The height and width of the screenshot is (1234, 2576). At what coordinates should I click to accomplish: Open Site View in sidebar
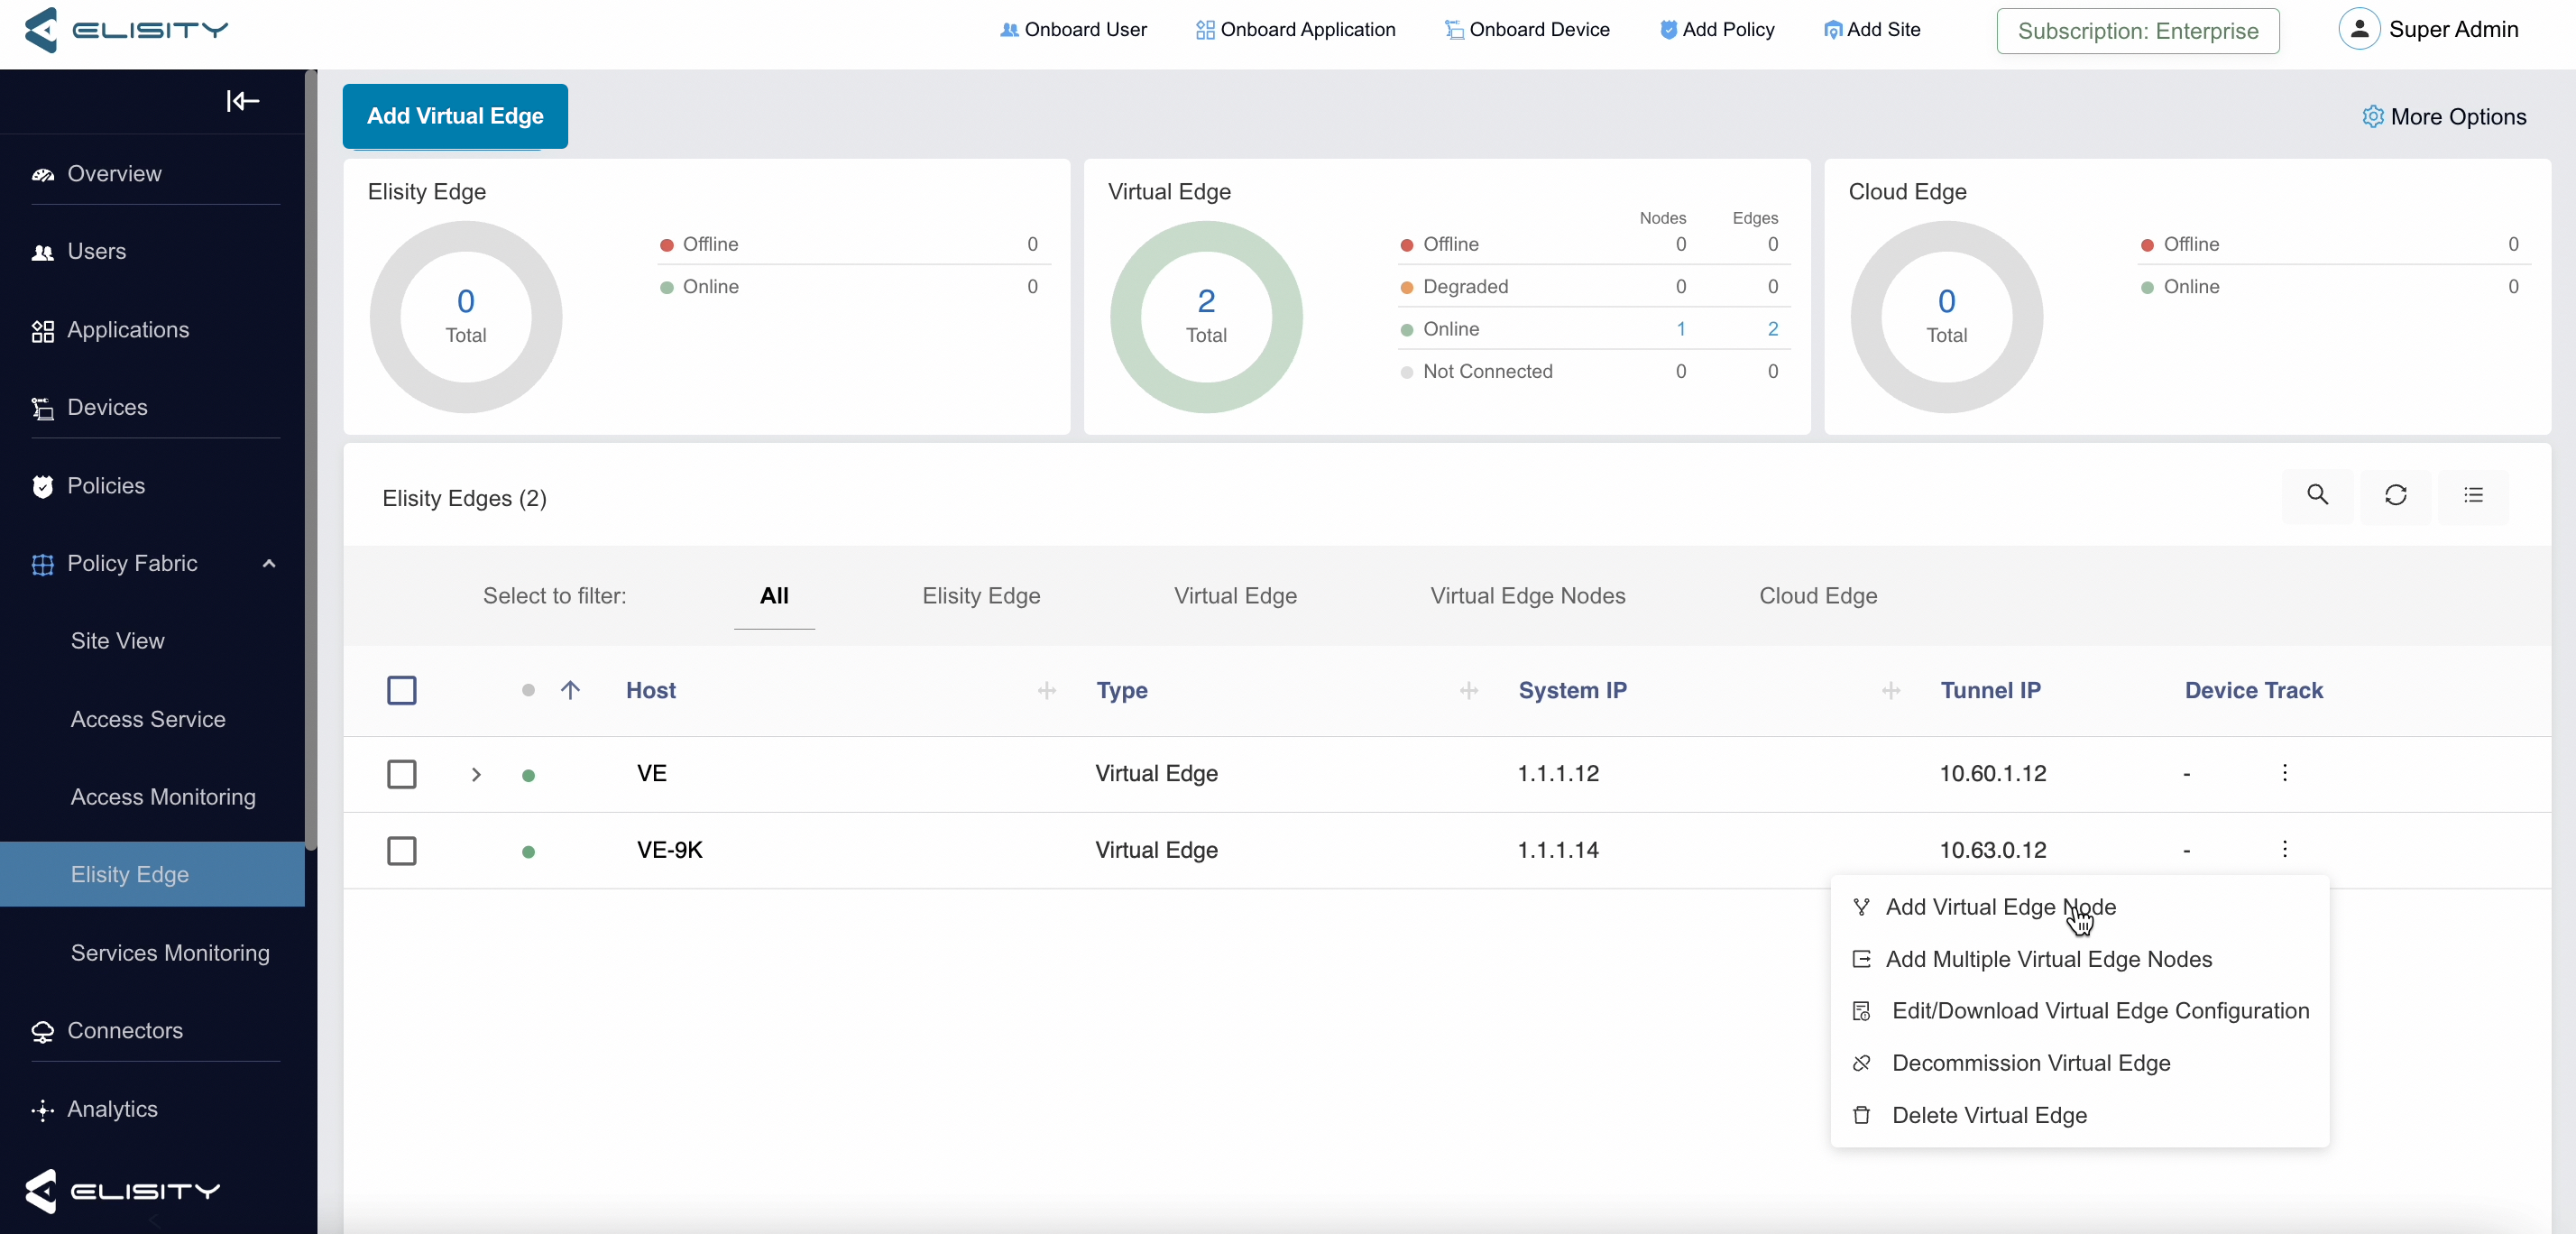[x=117, y=641]
